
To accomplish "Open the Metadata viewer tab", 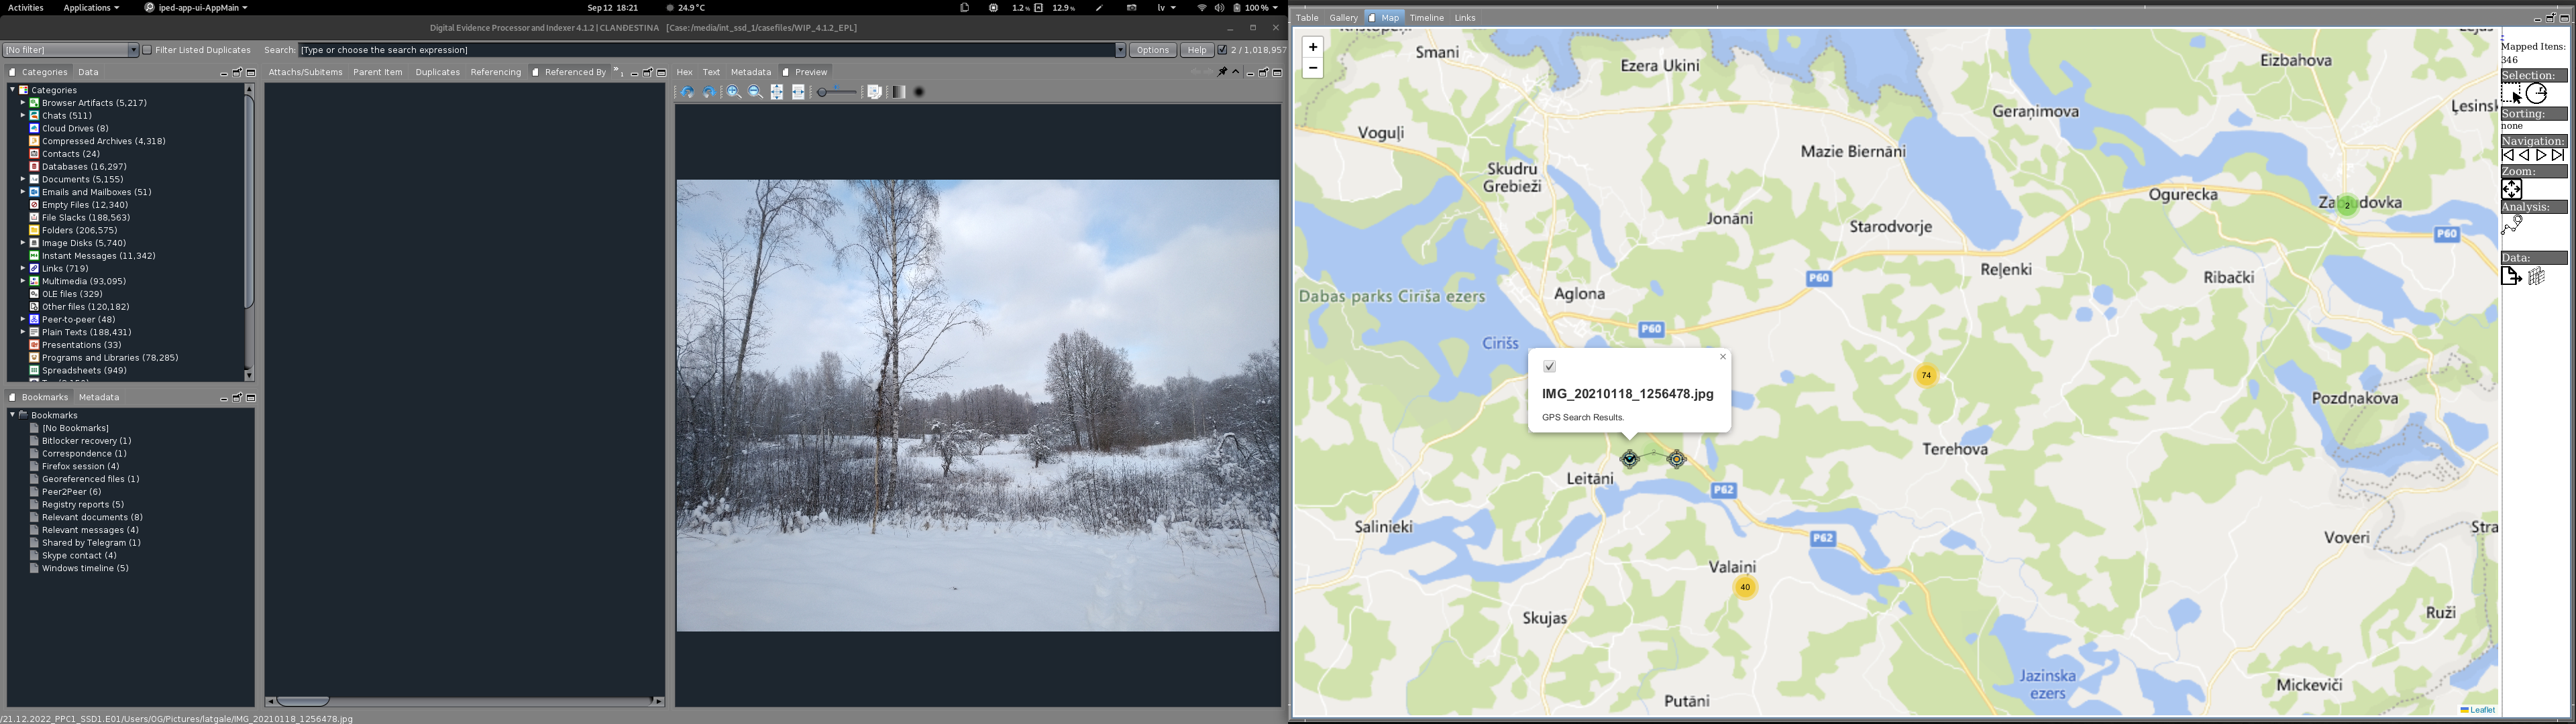I will point(750,72).
